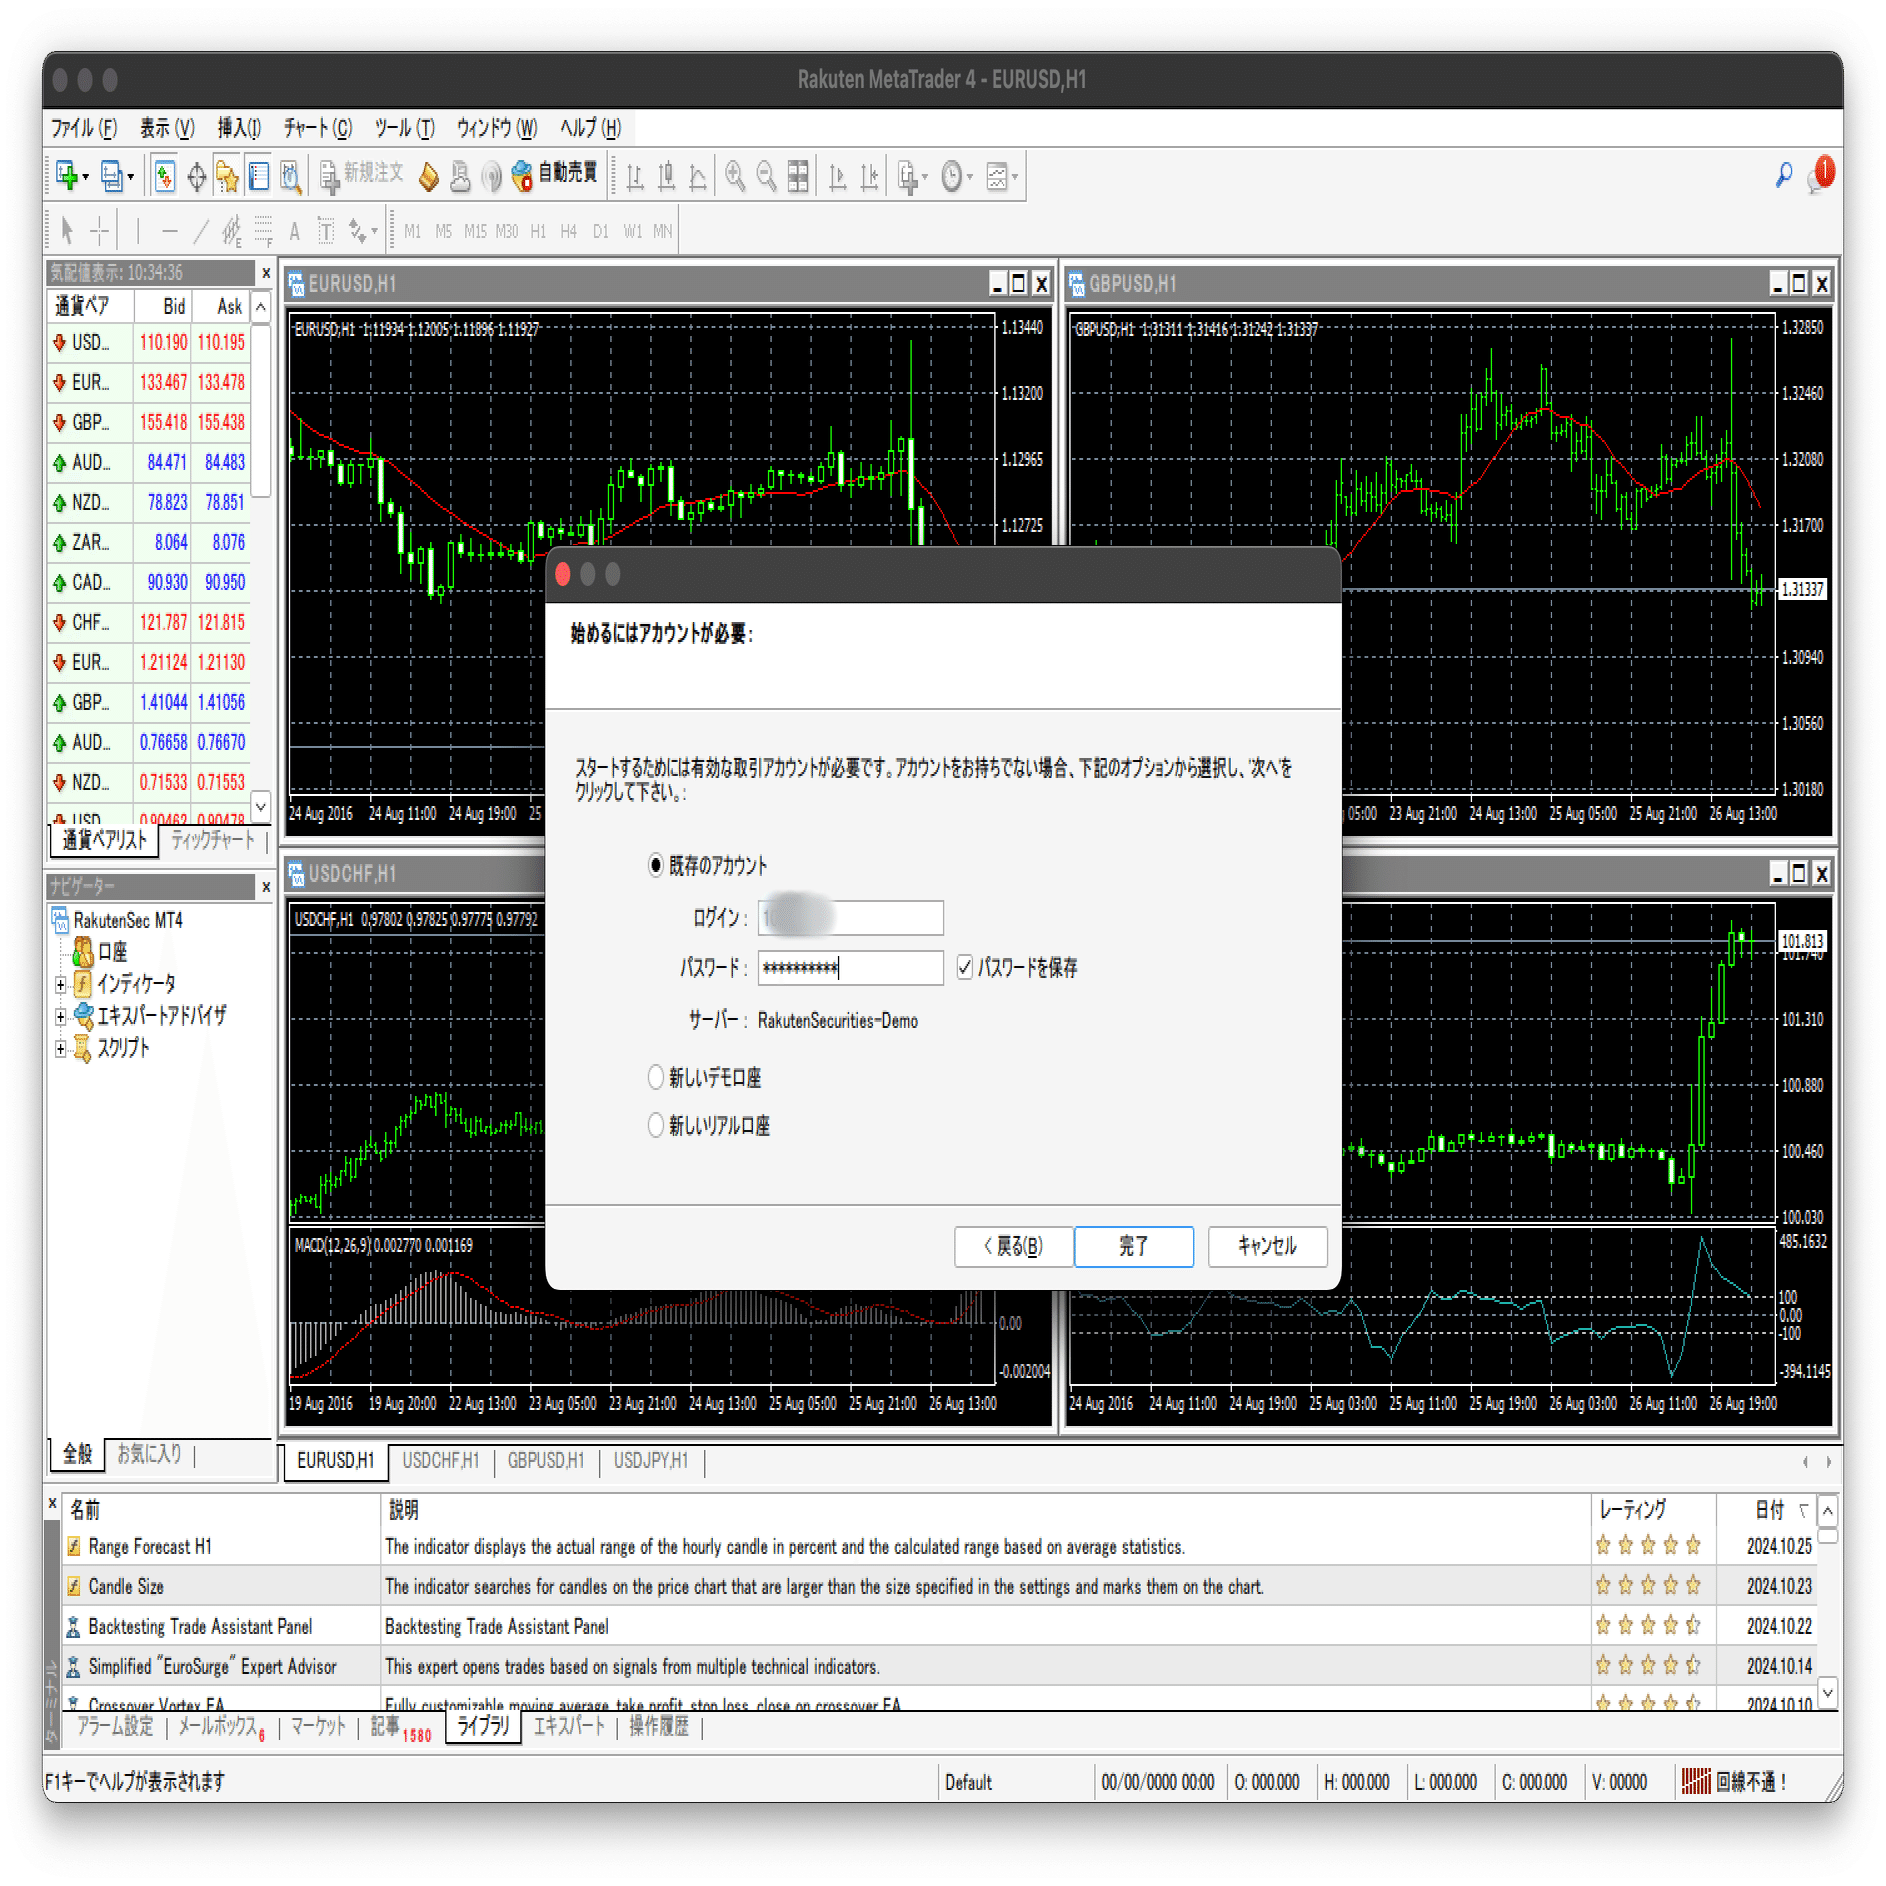Open the indicators list dropdown arrow
This screenshot has height=1886, width=1886.
tap(925, 178)
